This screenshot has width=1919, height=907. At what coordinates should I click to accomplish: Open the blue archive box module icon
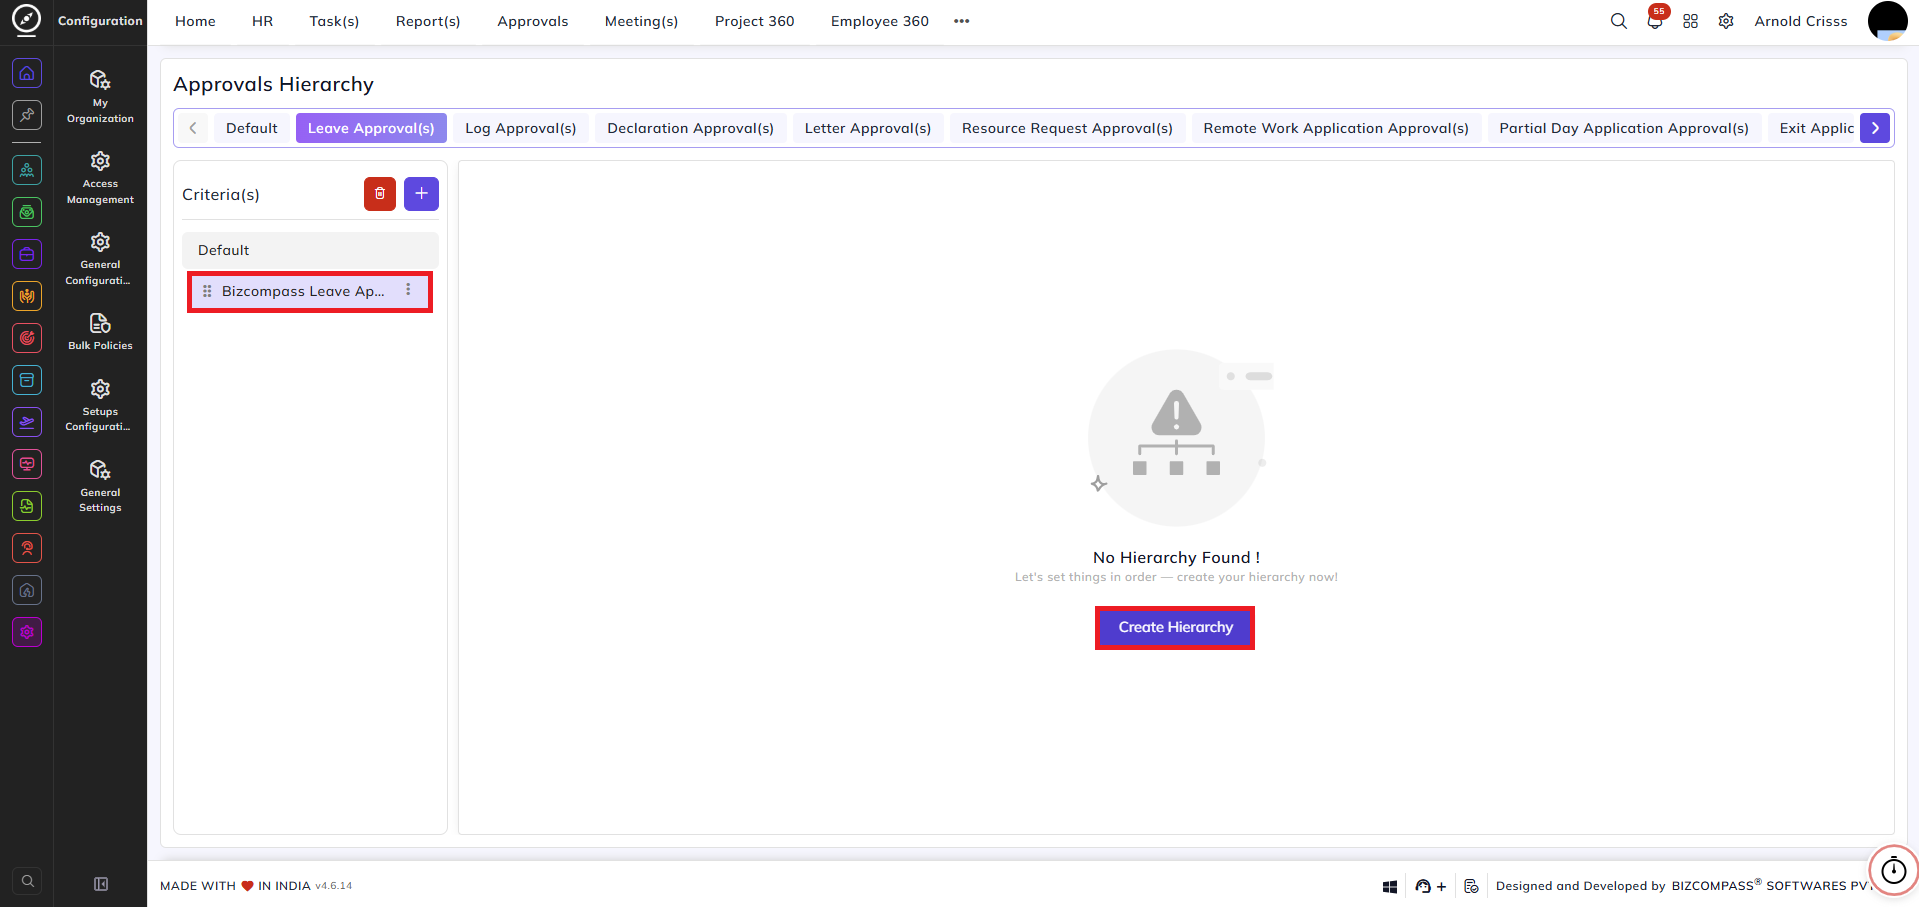point(27,380)
